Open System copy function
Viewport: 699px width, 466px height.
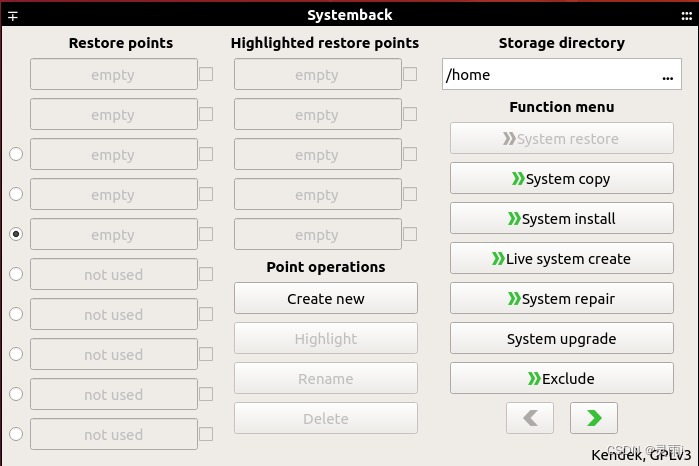562,179
